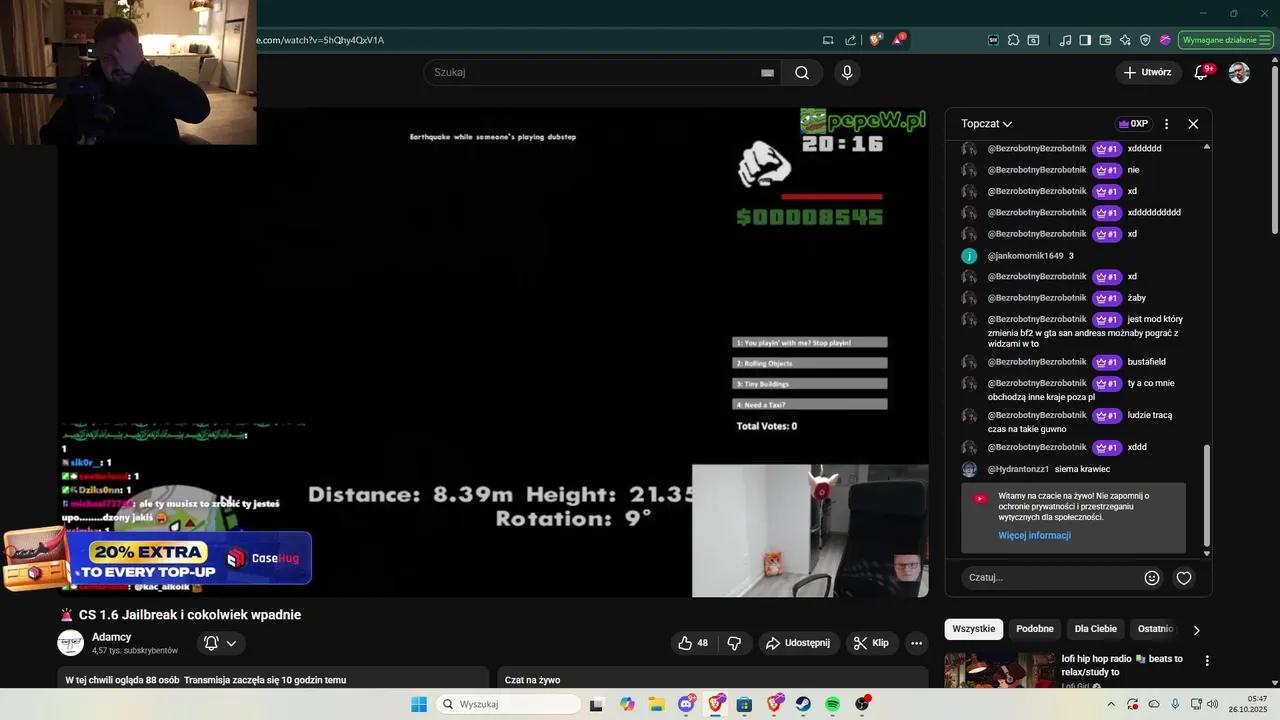The image size is (1280, 720).
Task: Like the video with thumbs up
Action: pos(693,643)
